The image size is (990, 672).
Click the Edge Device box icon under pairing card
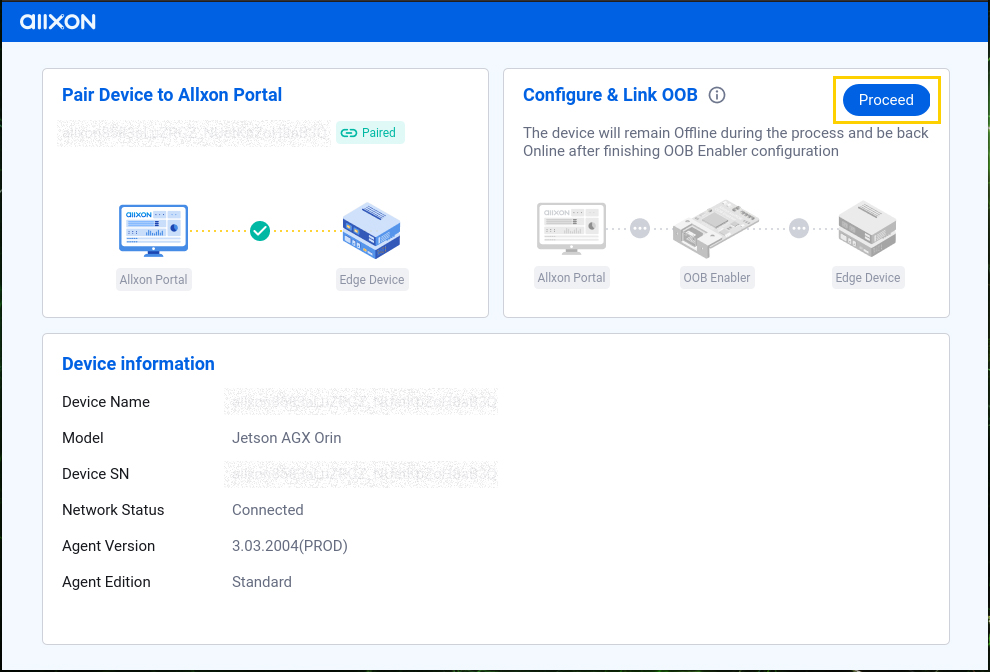[x=372, y=230]
